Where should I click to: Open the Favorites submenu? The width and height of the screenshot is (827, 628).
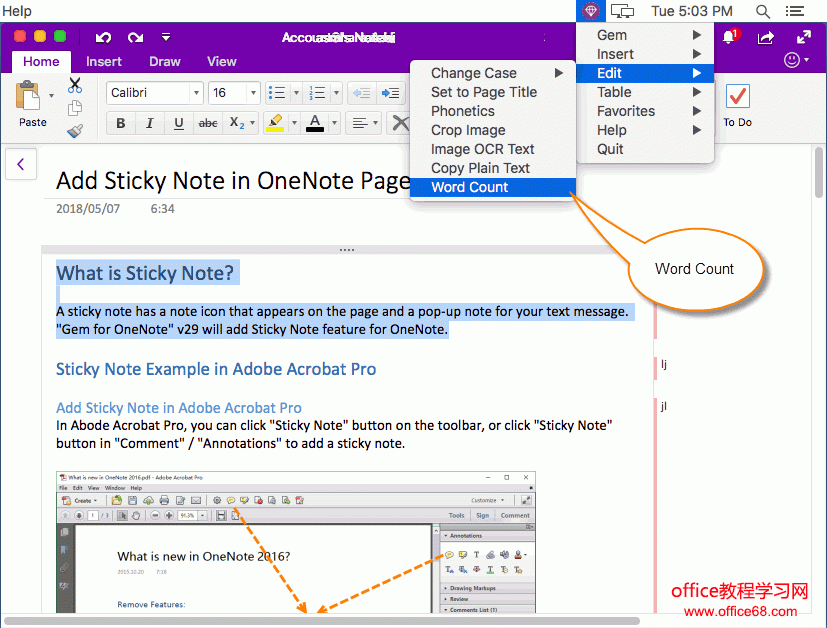click(645, 111)
